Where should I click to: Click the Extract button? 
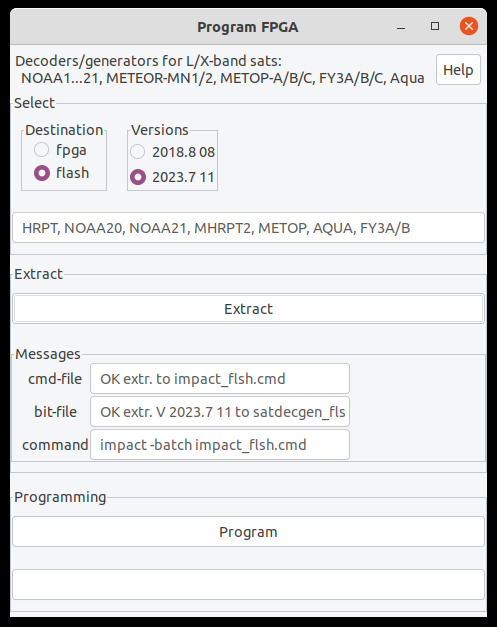(248, 309)
